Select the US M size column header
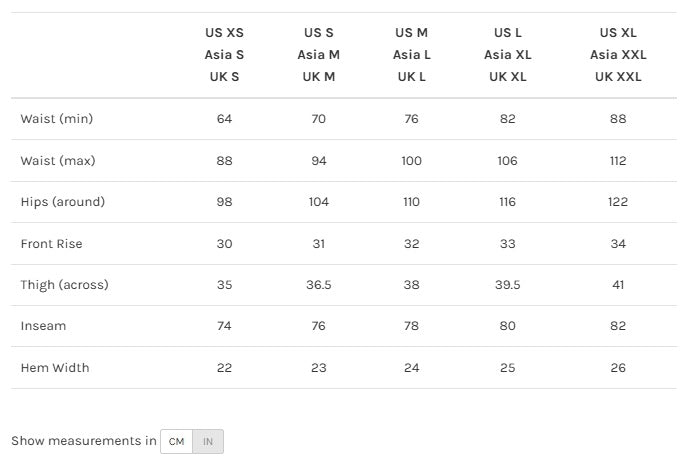This screenshot has width=680, height=456. tap(412, 55)
